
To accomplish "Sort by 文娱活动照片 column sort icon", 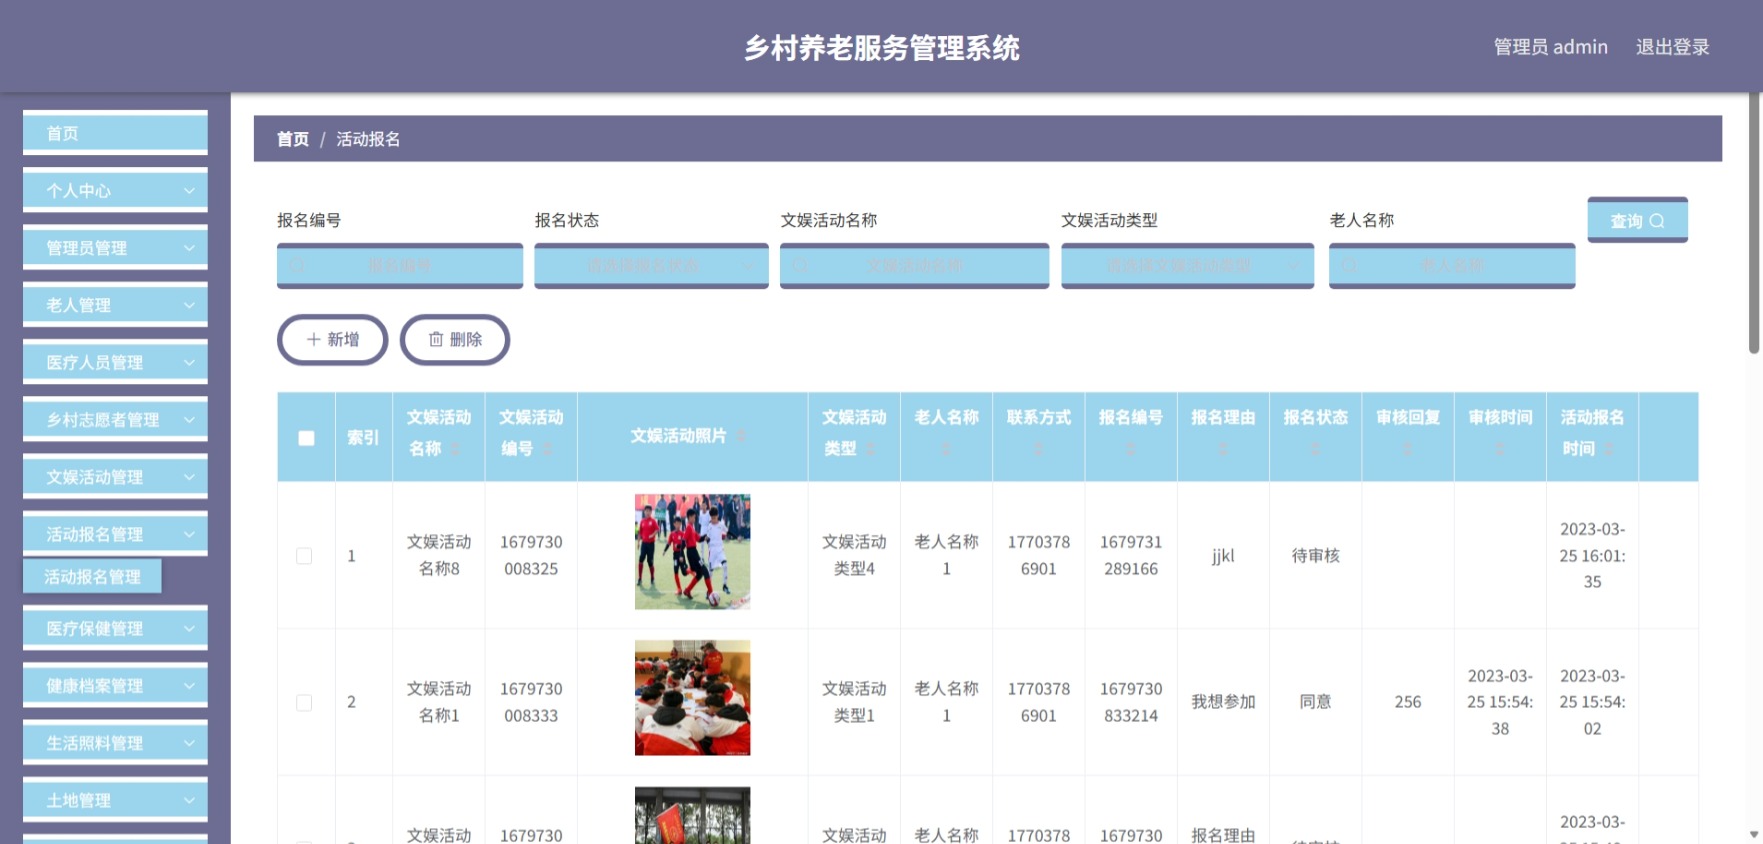I will click(741, 436).
